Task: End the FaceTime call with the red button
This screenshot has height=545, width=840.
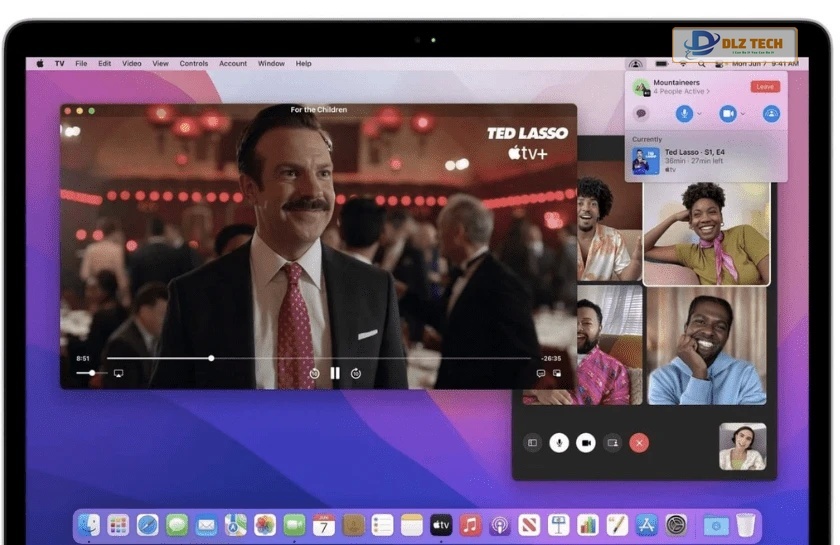Action: click(x=640, y=442)
